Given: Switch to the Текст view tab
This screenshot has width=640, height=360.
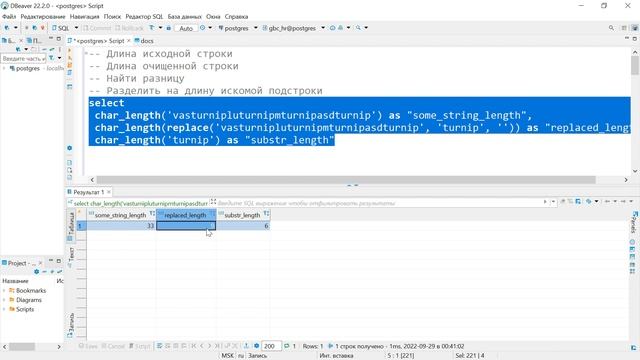Looking at the screenshot, I should pos(70,257).
